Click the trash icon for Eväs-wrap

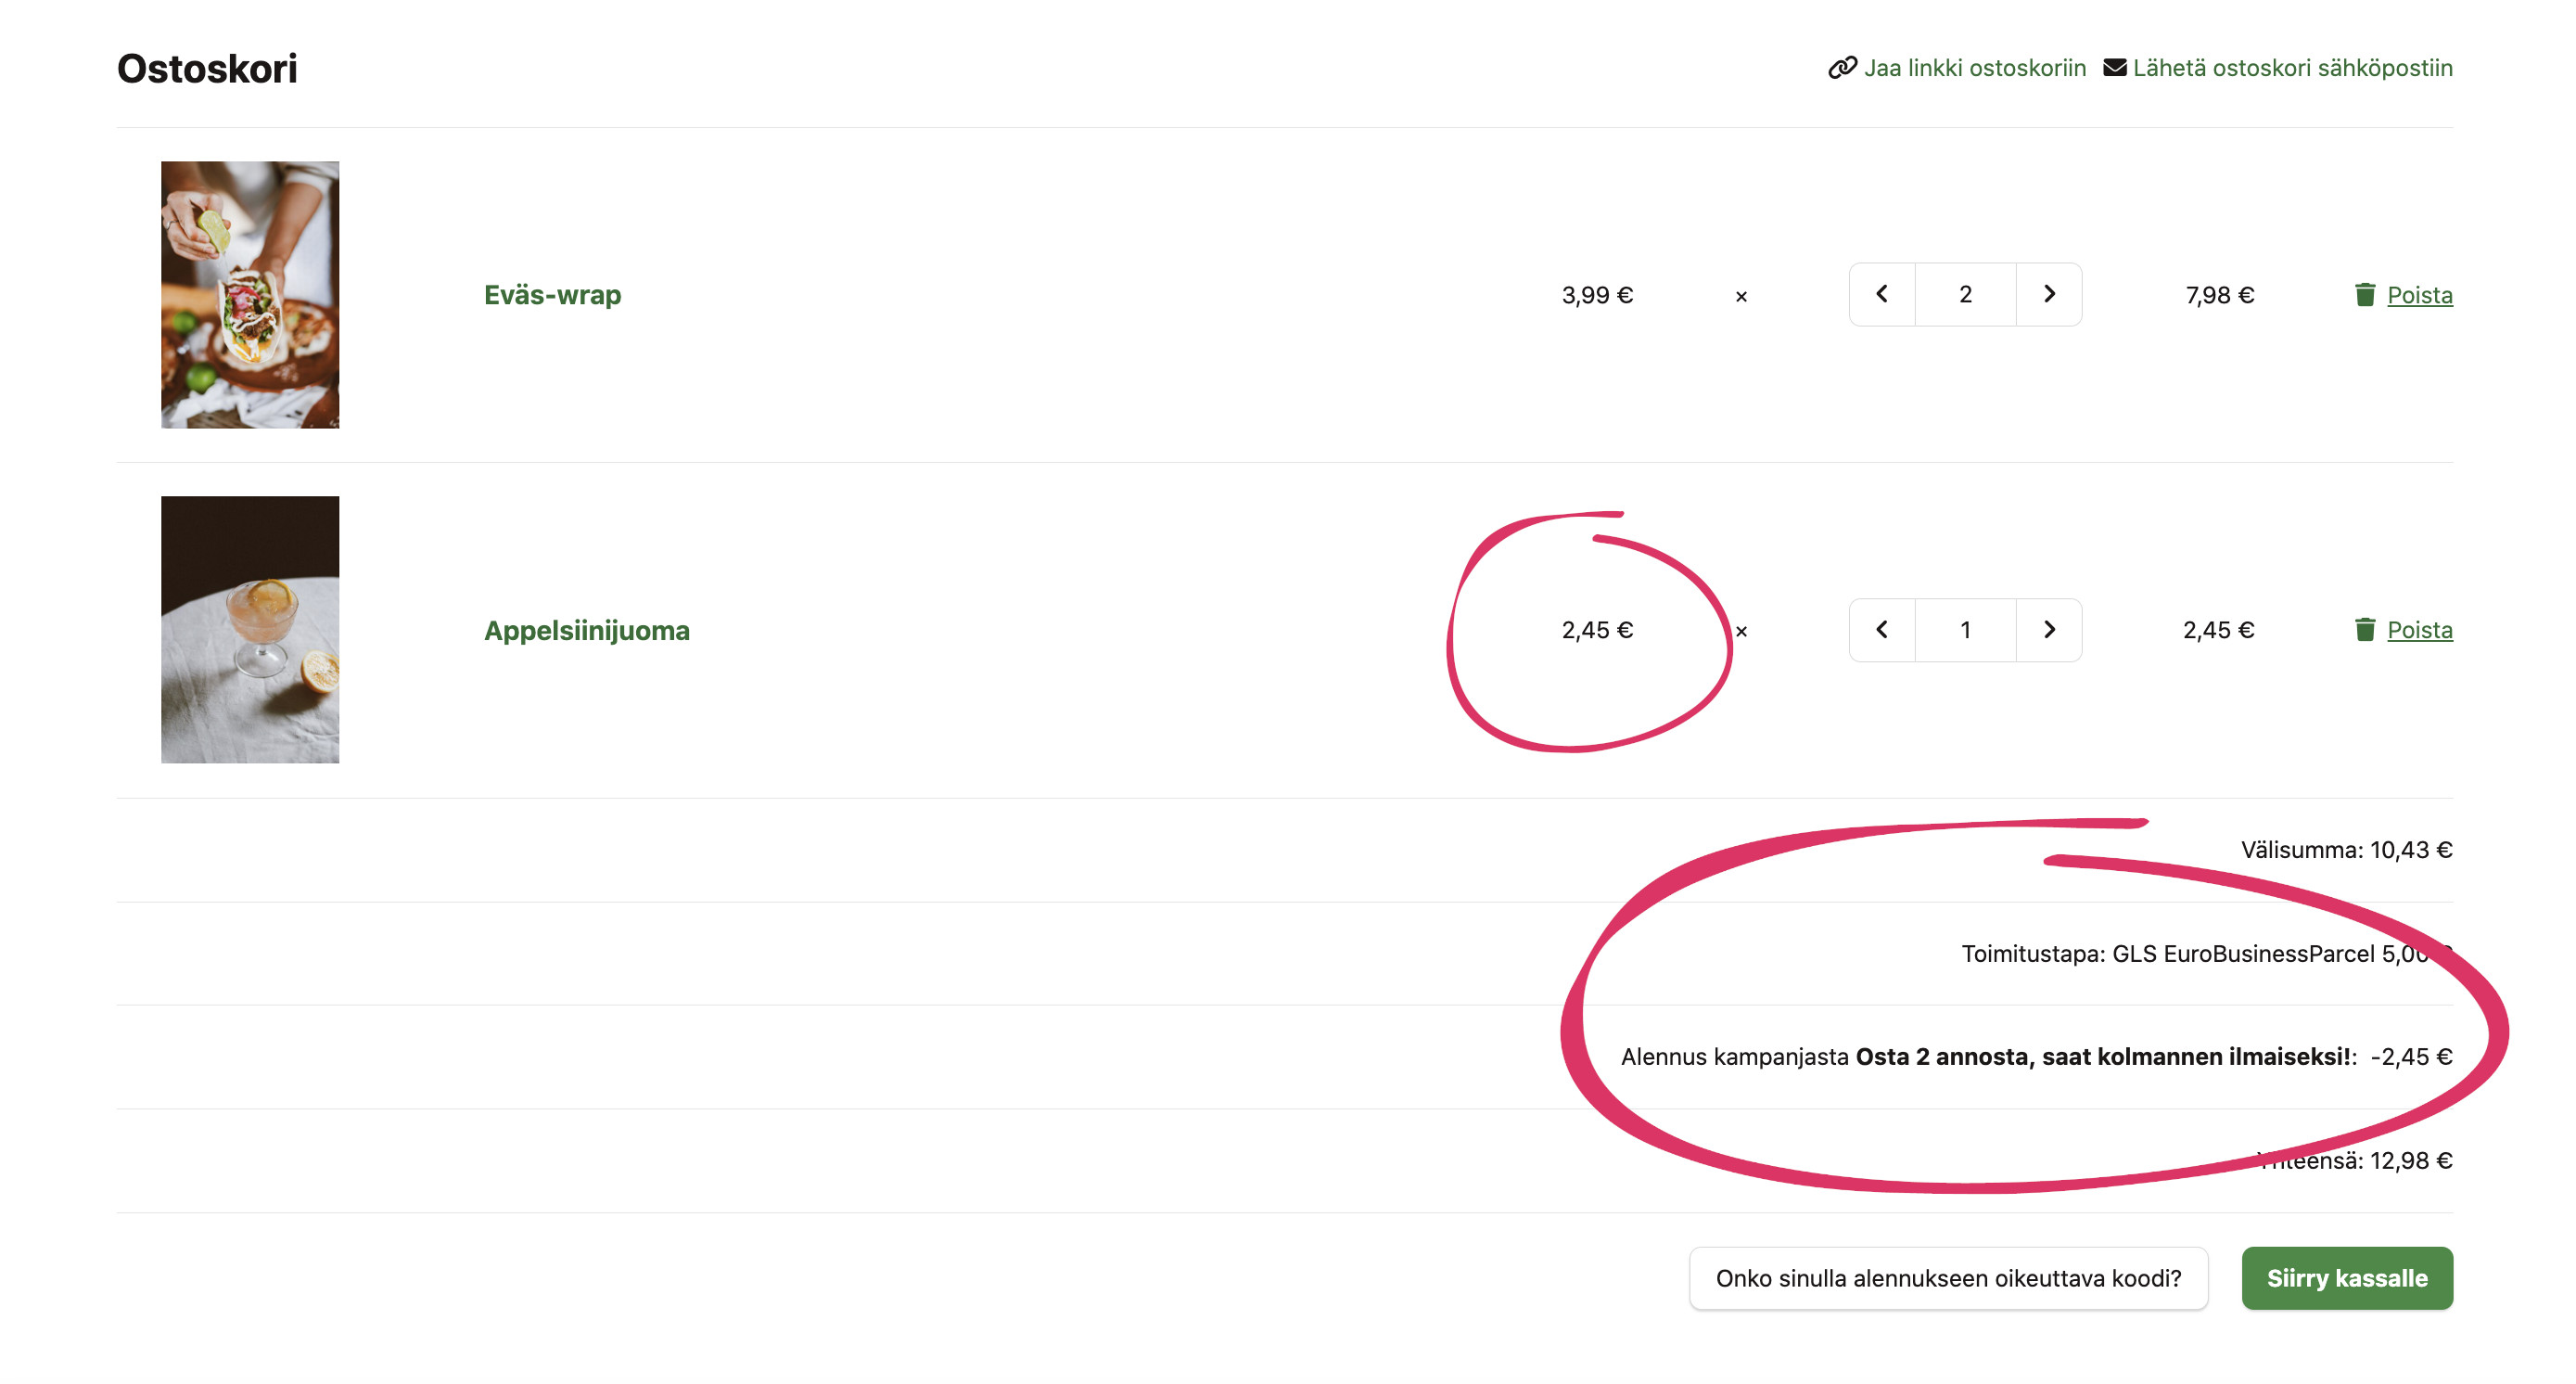[x=2364, y=294]
